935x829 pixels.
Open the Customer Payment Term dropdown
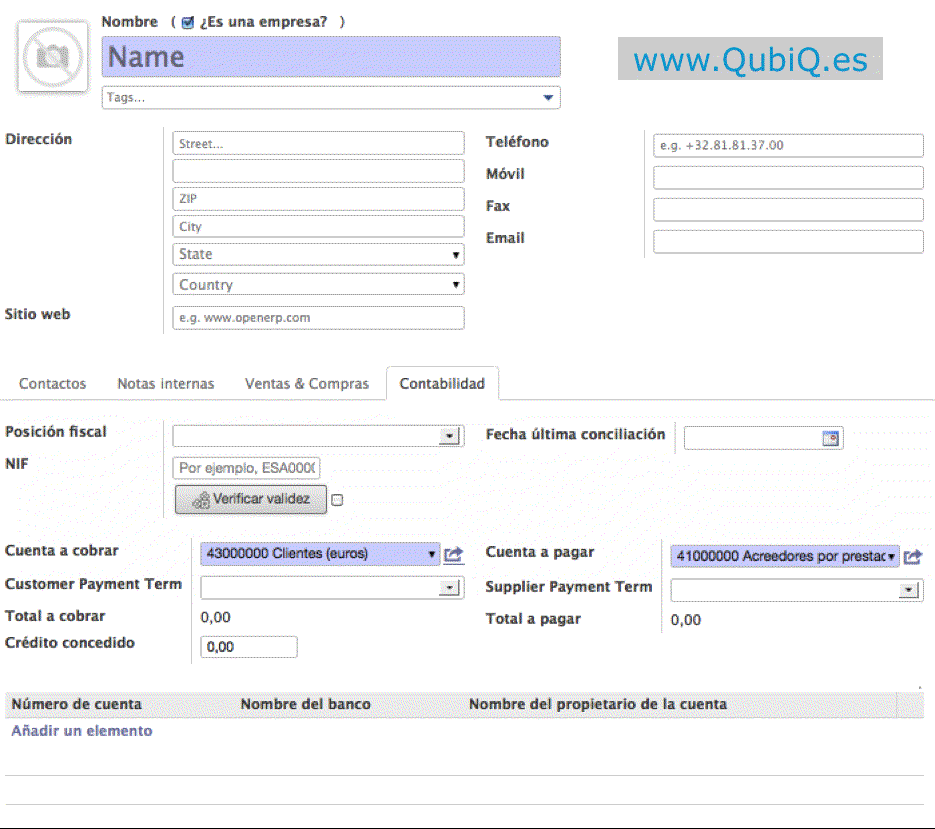449,588
